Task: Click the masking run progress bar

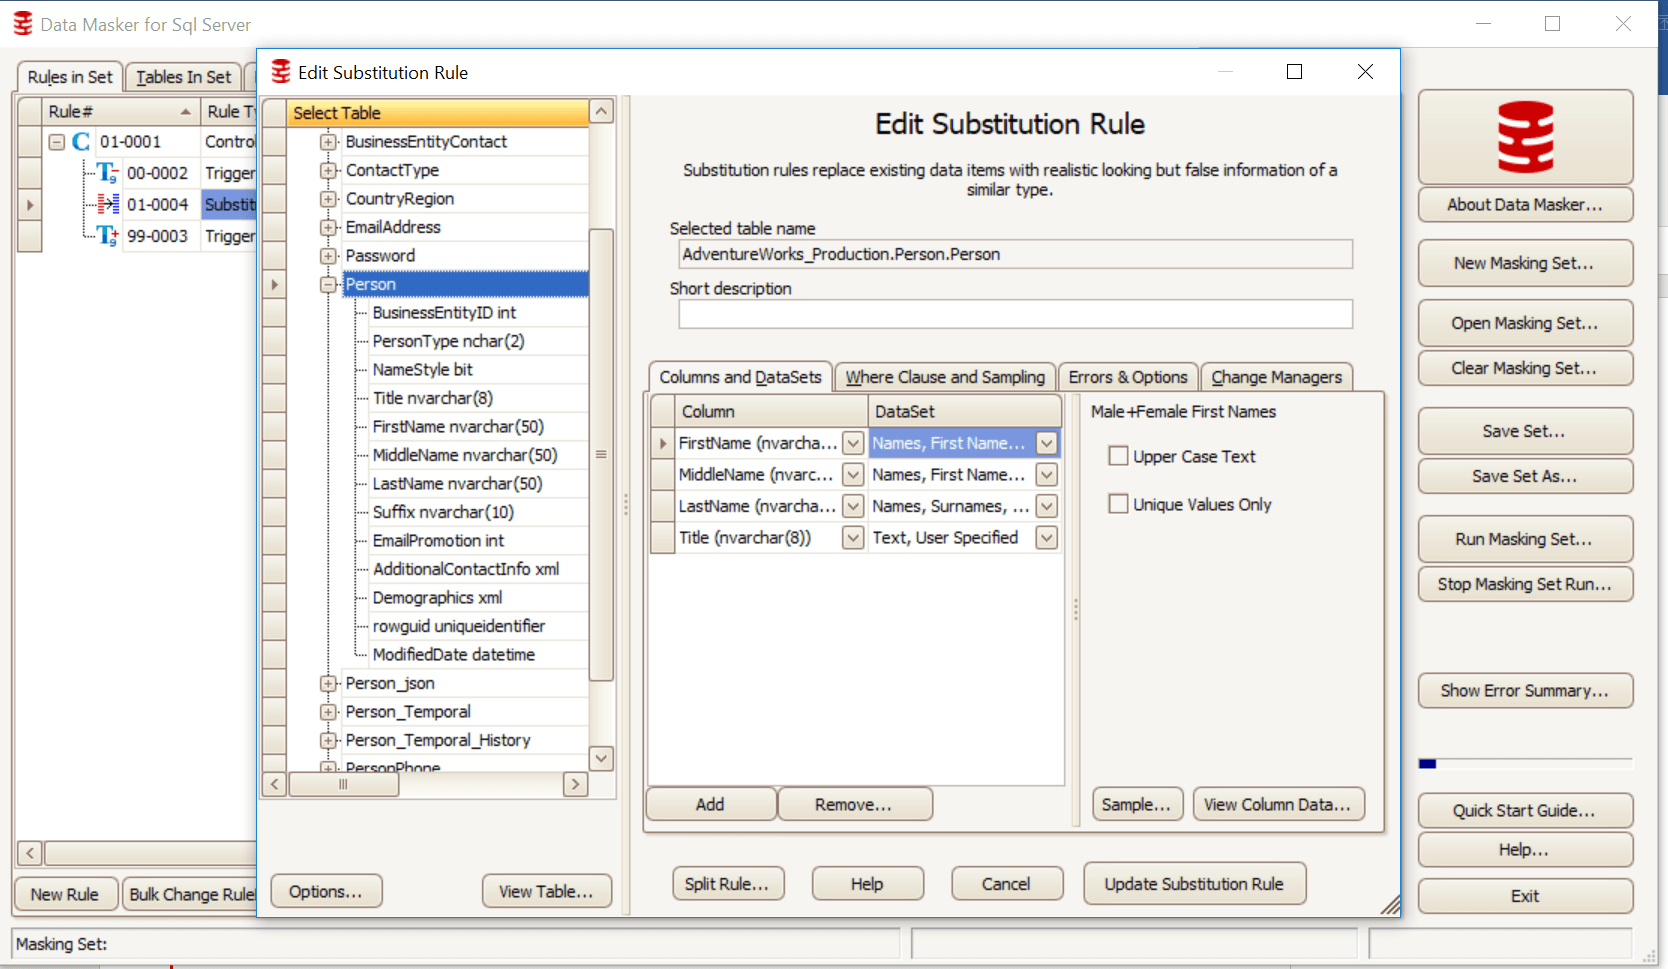Action: pos(1525,764)
